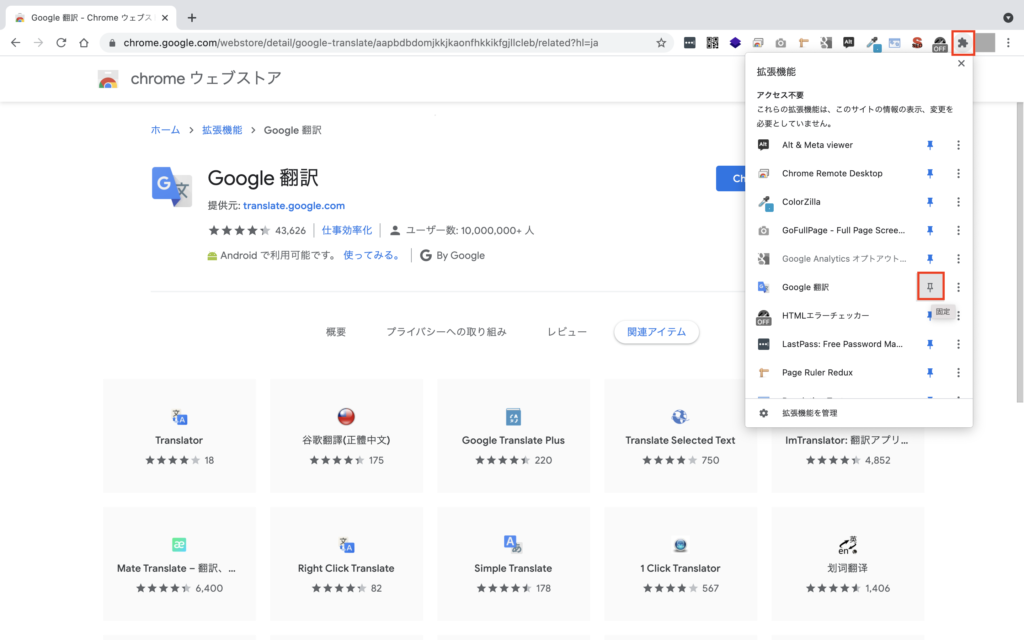Viewport: 1024px width, 640px height.
Task: Toggle the ColorZilla pin
Action: (930, 202)
